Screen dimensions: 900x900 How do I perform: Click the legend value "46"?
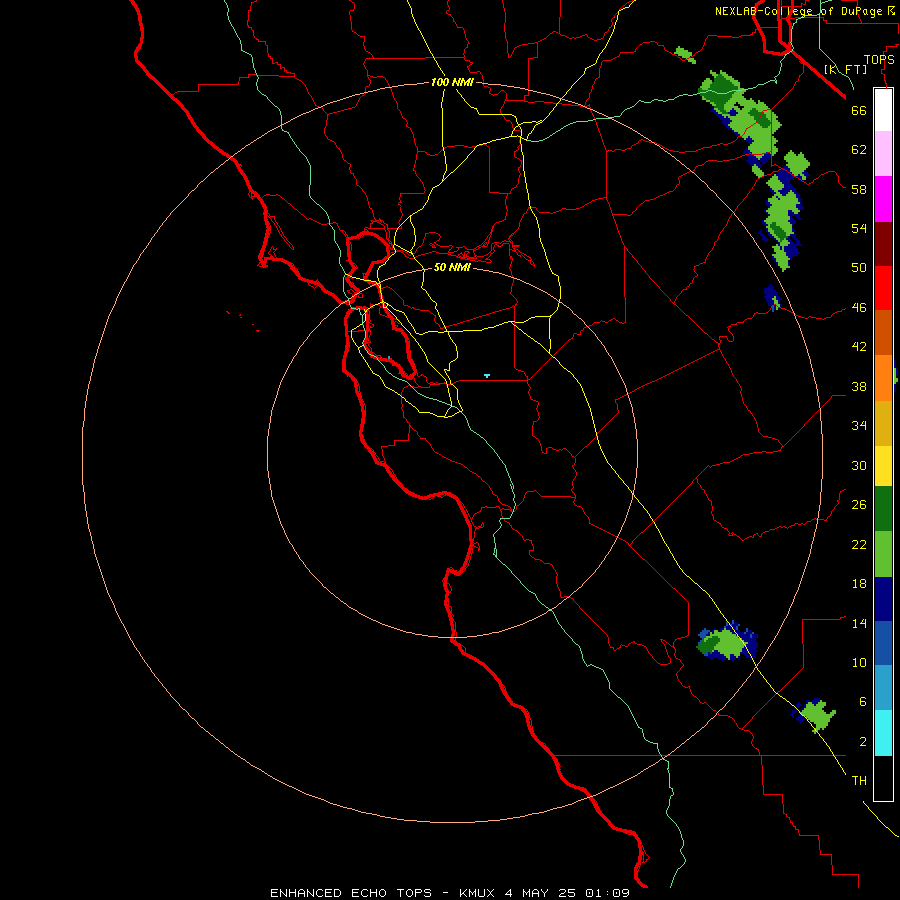click(859, 308)
